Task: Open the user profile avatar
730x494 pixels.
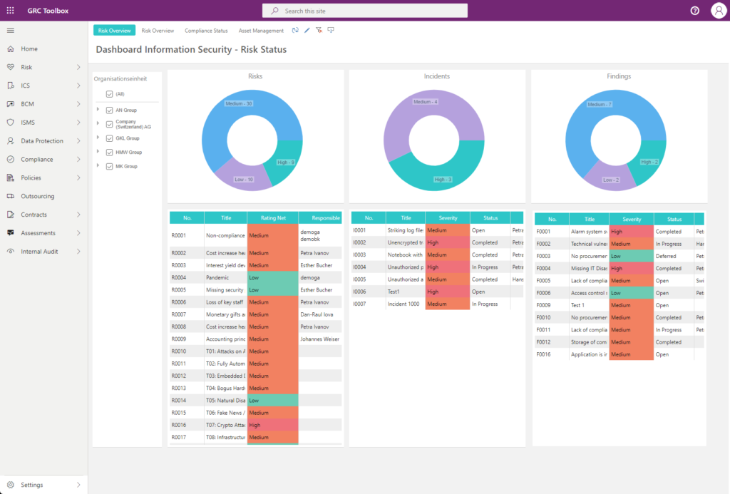Action: (x=718, y=10)
